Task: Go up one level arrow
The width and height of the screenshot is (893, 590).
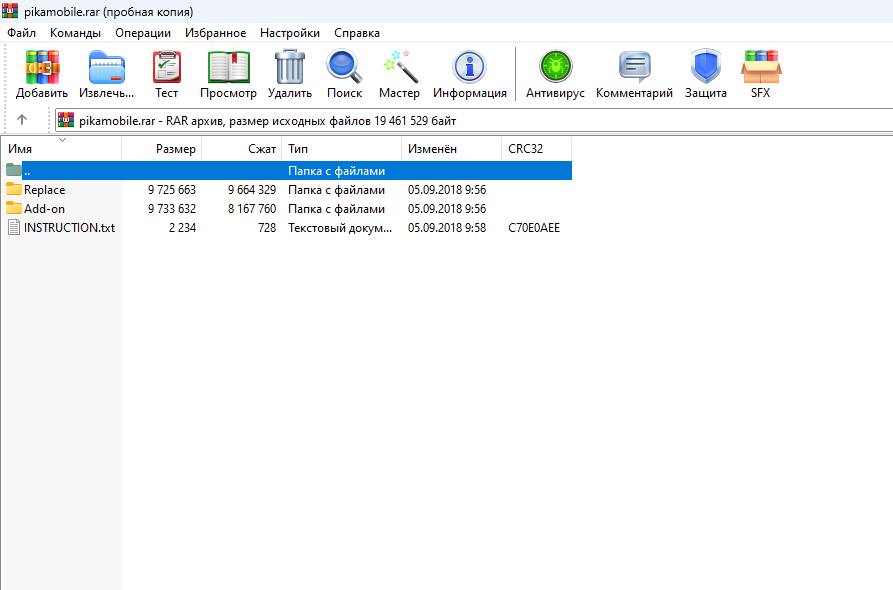Action: pyautogui.click(x=22, y=120)
